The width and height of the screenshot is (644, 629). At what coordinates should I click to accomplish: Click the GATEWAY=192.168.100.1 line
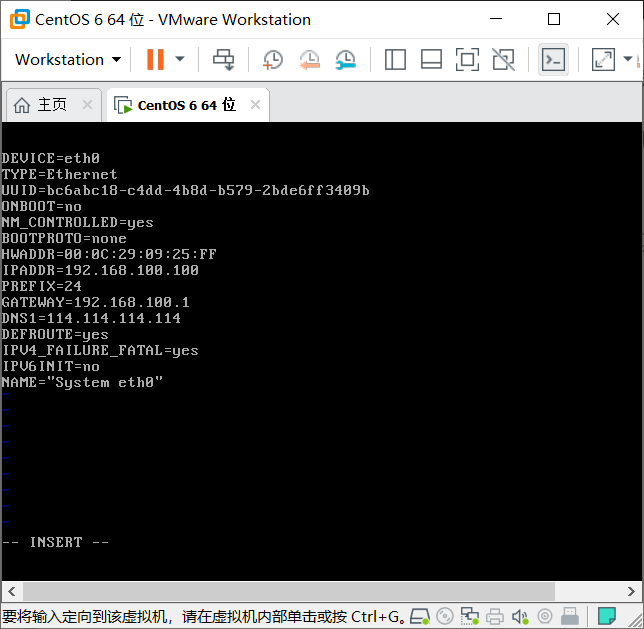96,302
